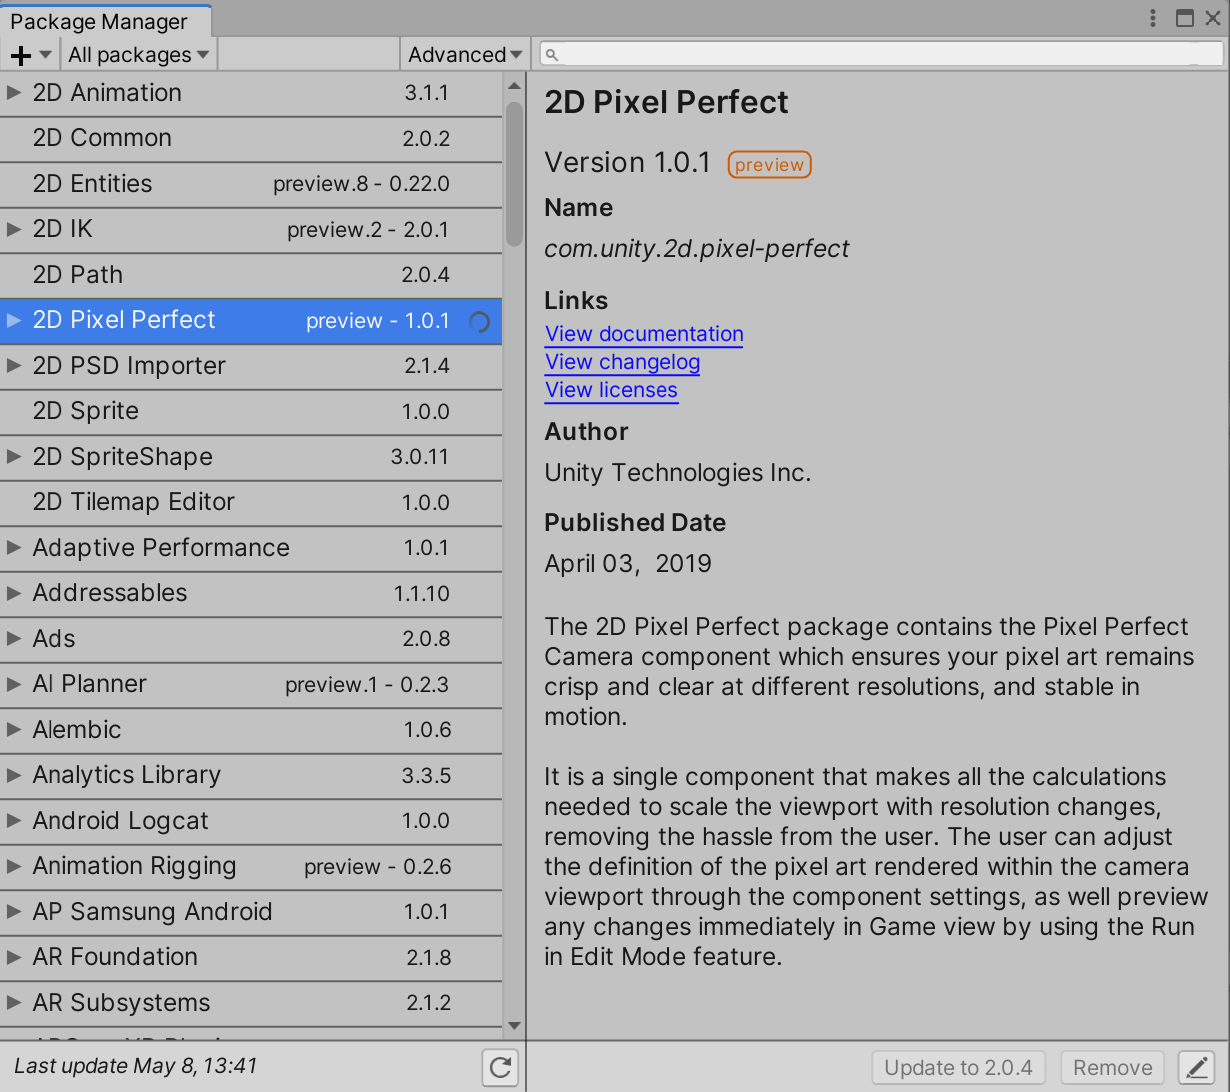Click the com.unity.2d.pixel-perfect package name
The height and width of the screenshot is (1092, 1230).
(x=697, y=249)
